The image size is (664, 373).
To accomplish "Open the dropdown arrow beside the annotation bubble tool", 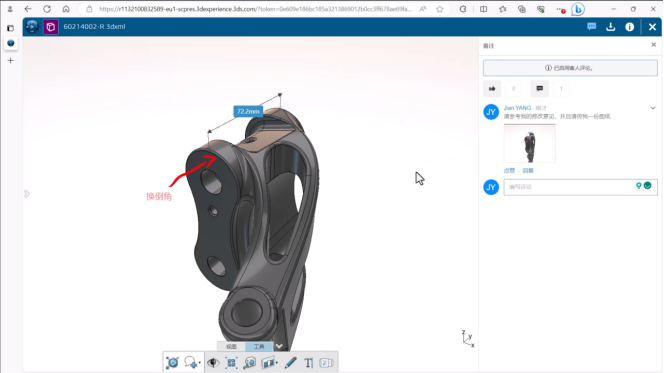I will (199, 363).
